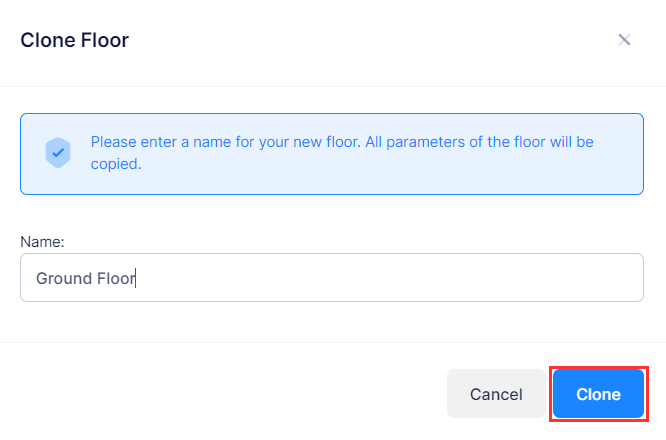Close the Clone Floor dialog with X

(x=624, y=40)
